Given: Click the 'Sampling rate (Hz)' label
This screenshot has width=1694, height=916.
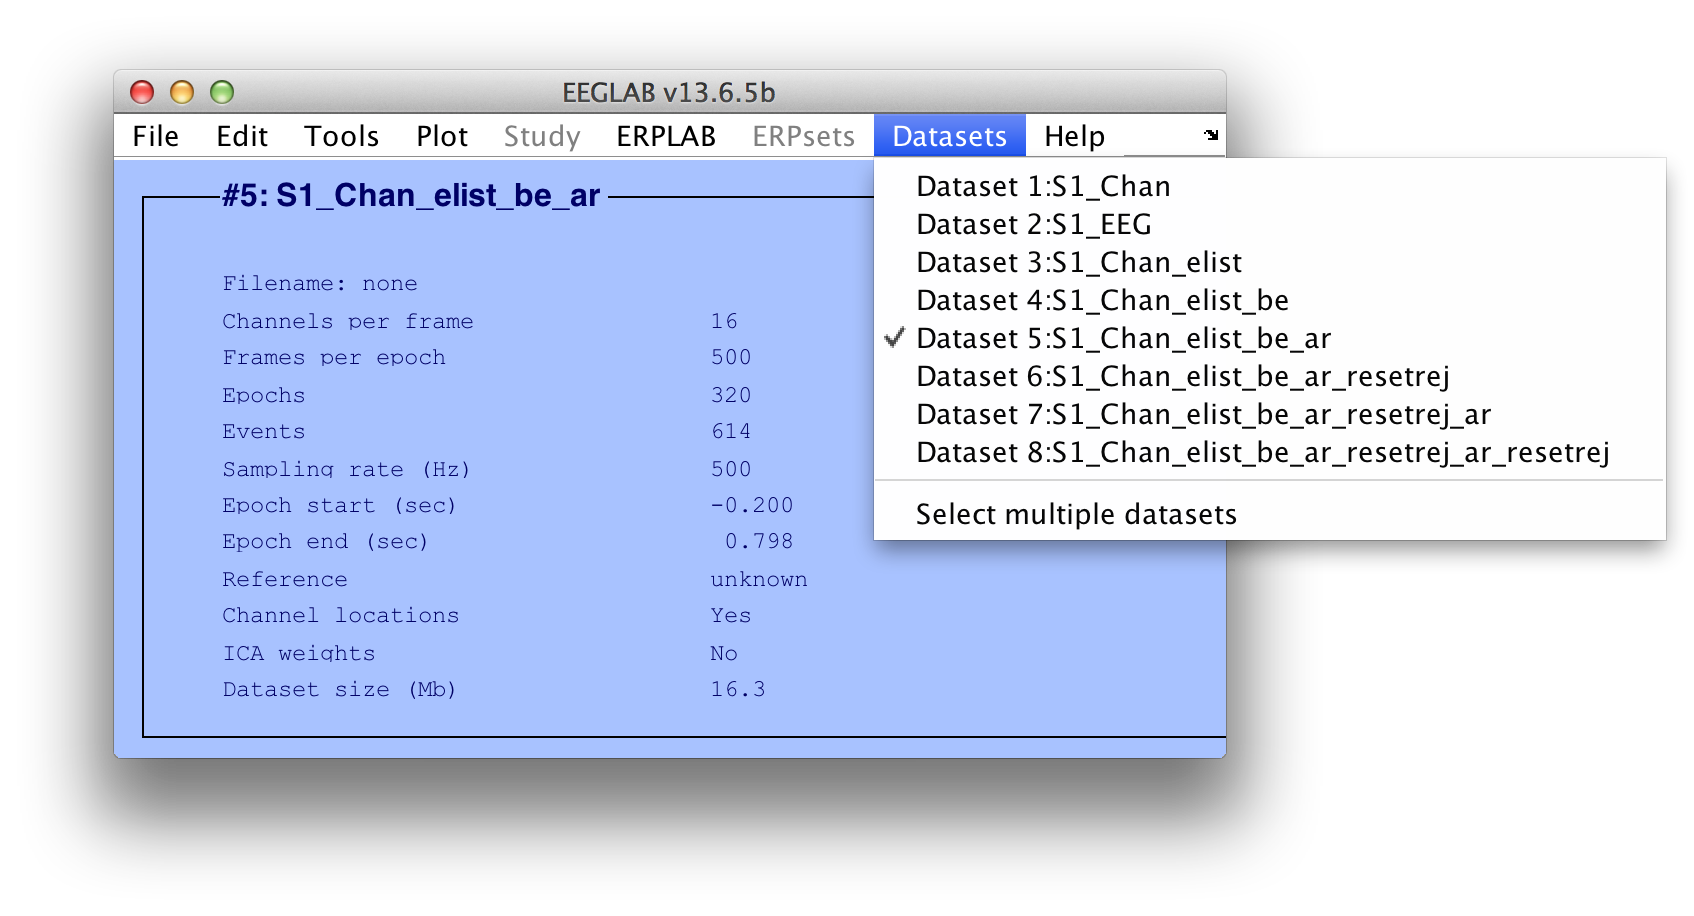Looking at the screenshot, I should 346,470.
